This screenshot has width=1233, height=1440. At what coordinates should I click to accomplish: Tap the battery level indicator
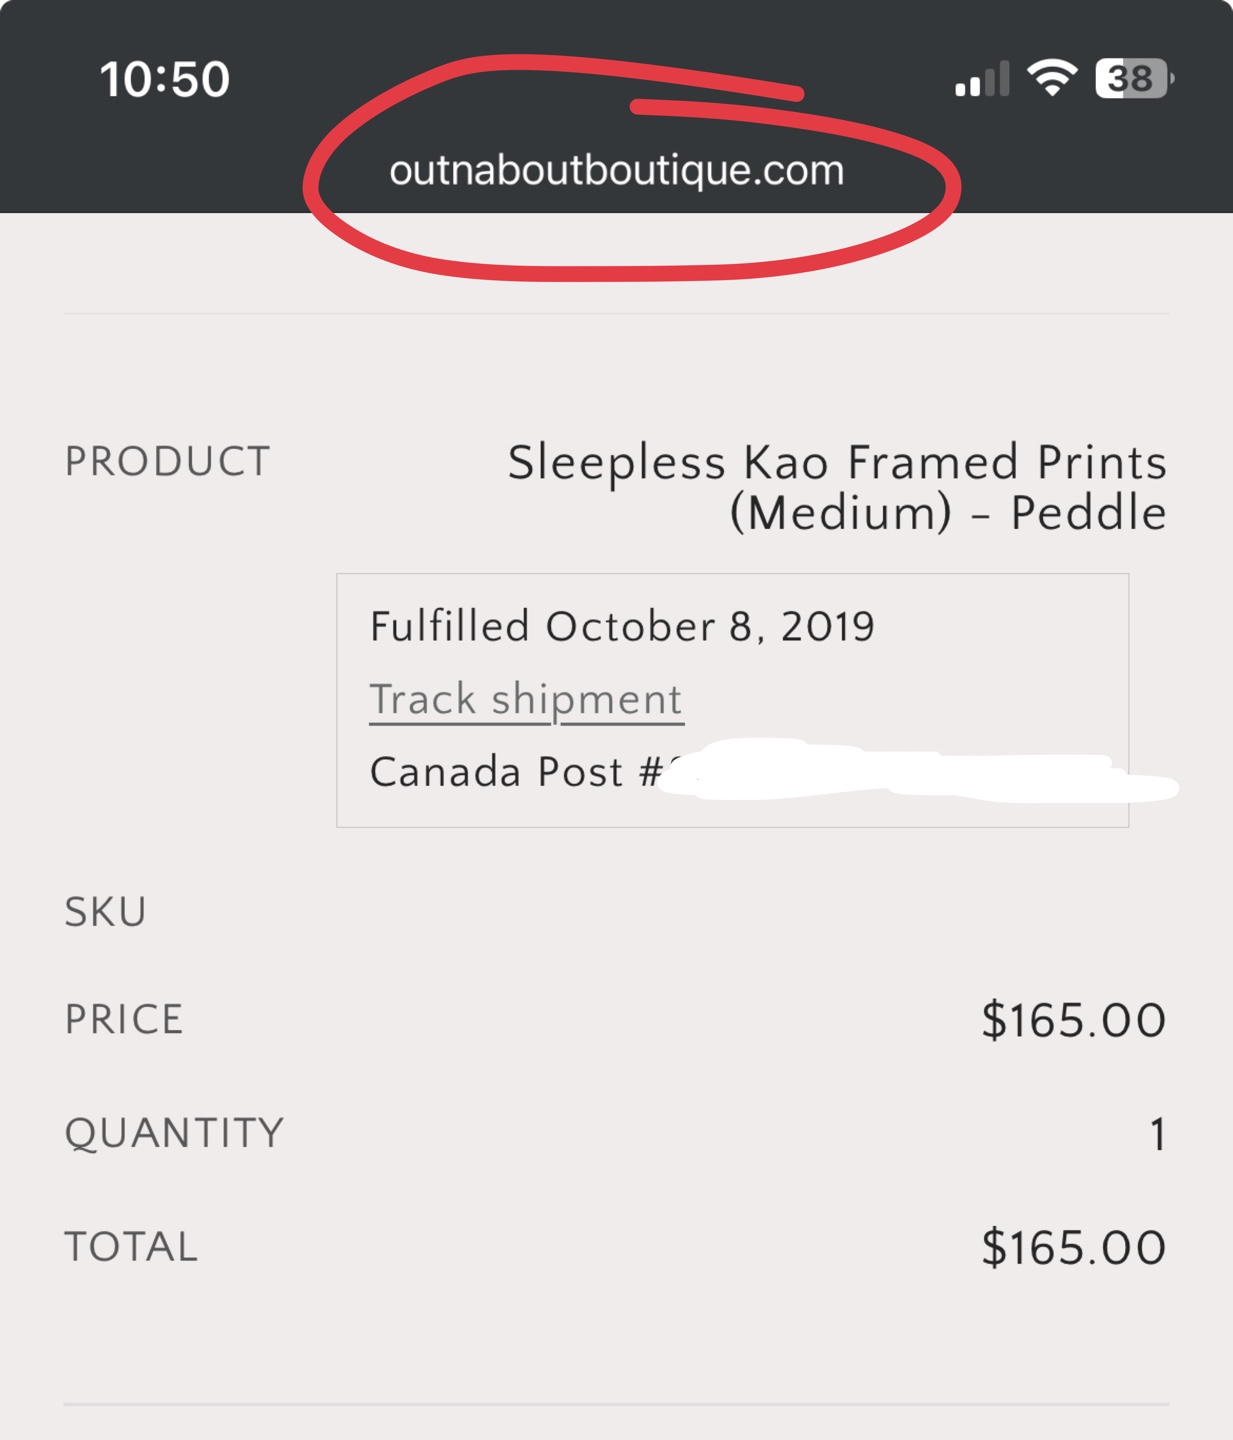click(x=1133, y=78)
